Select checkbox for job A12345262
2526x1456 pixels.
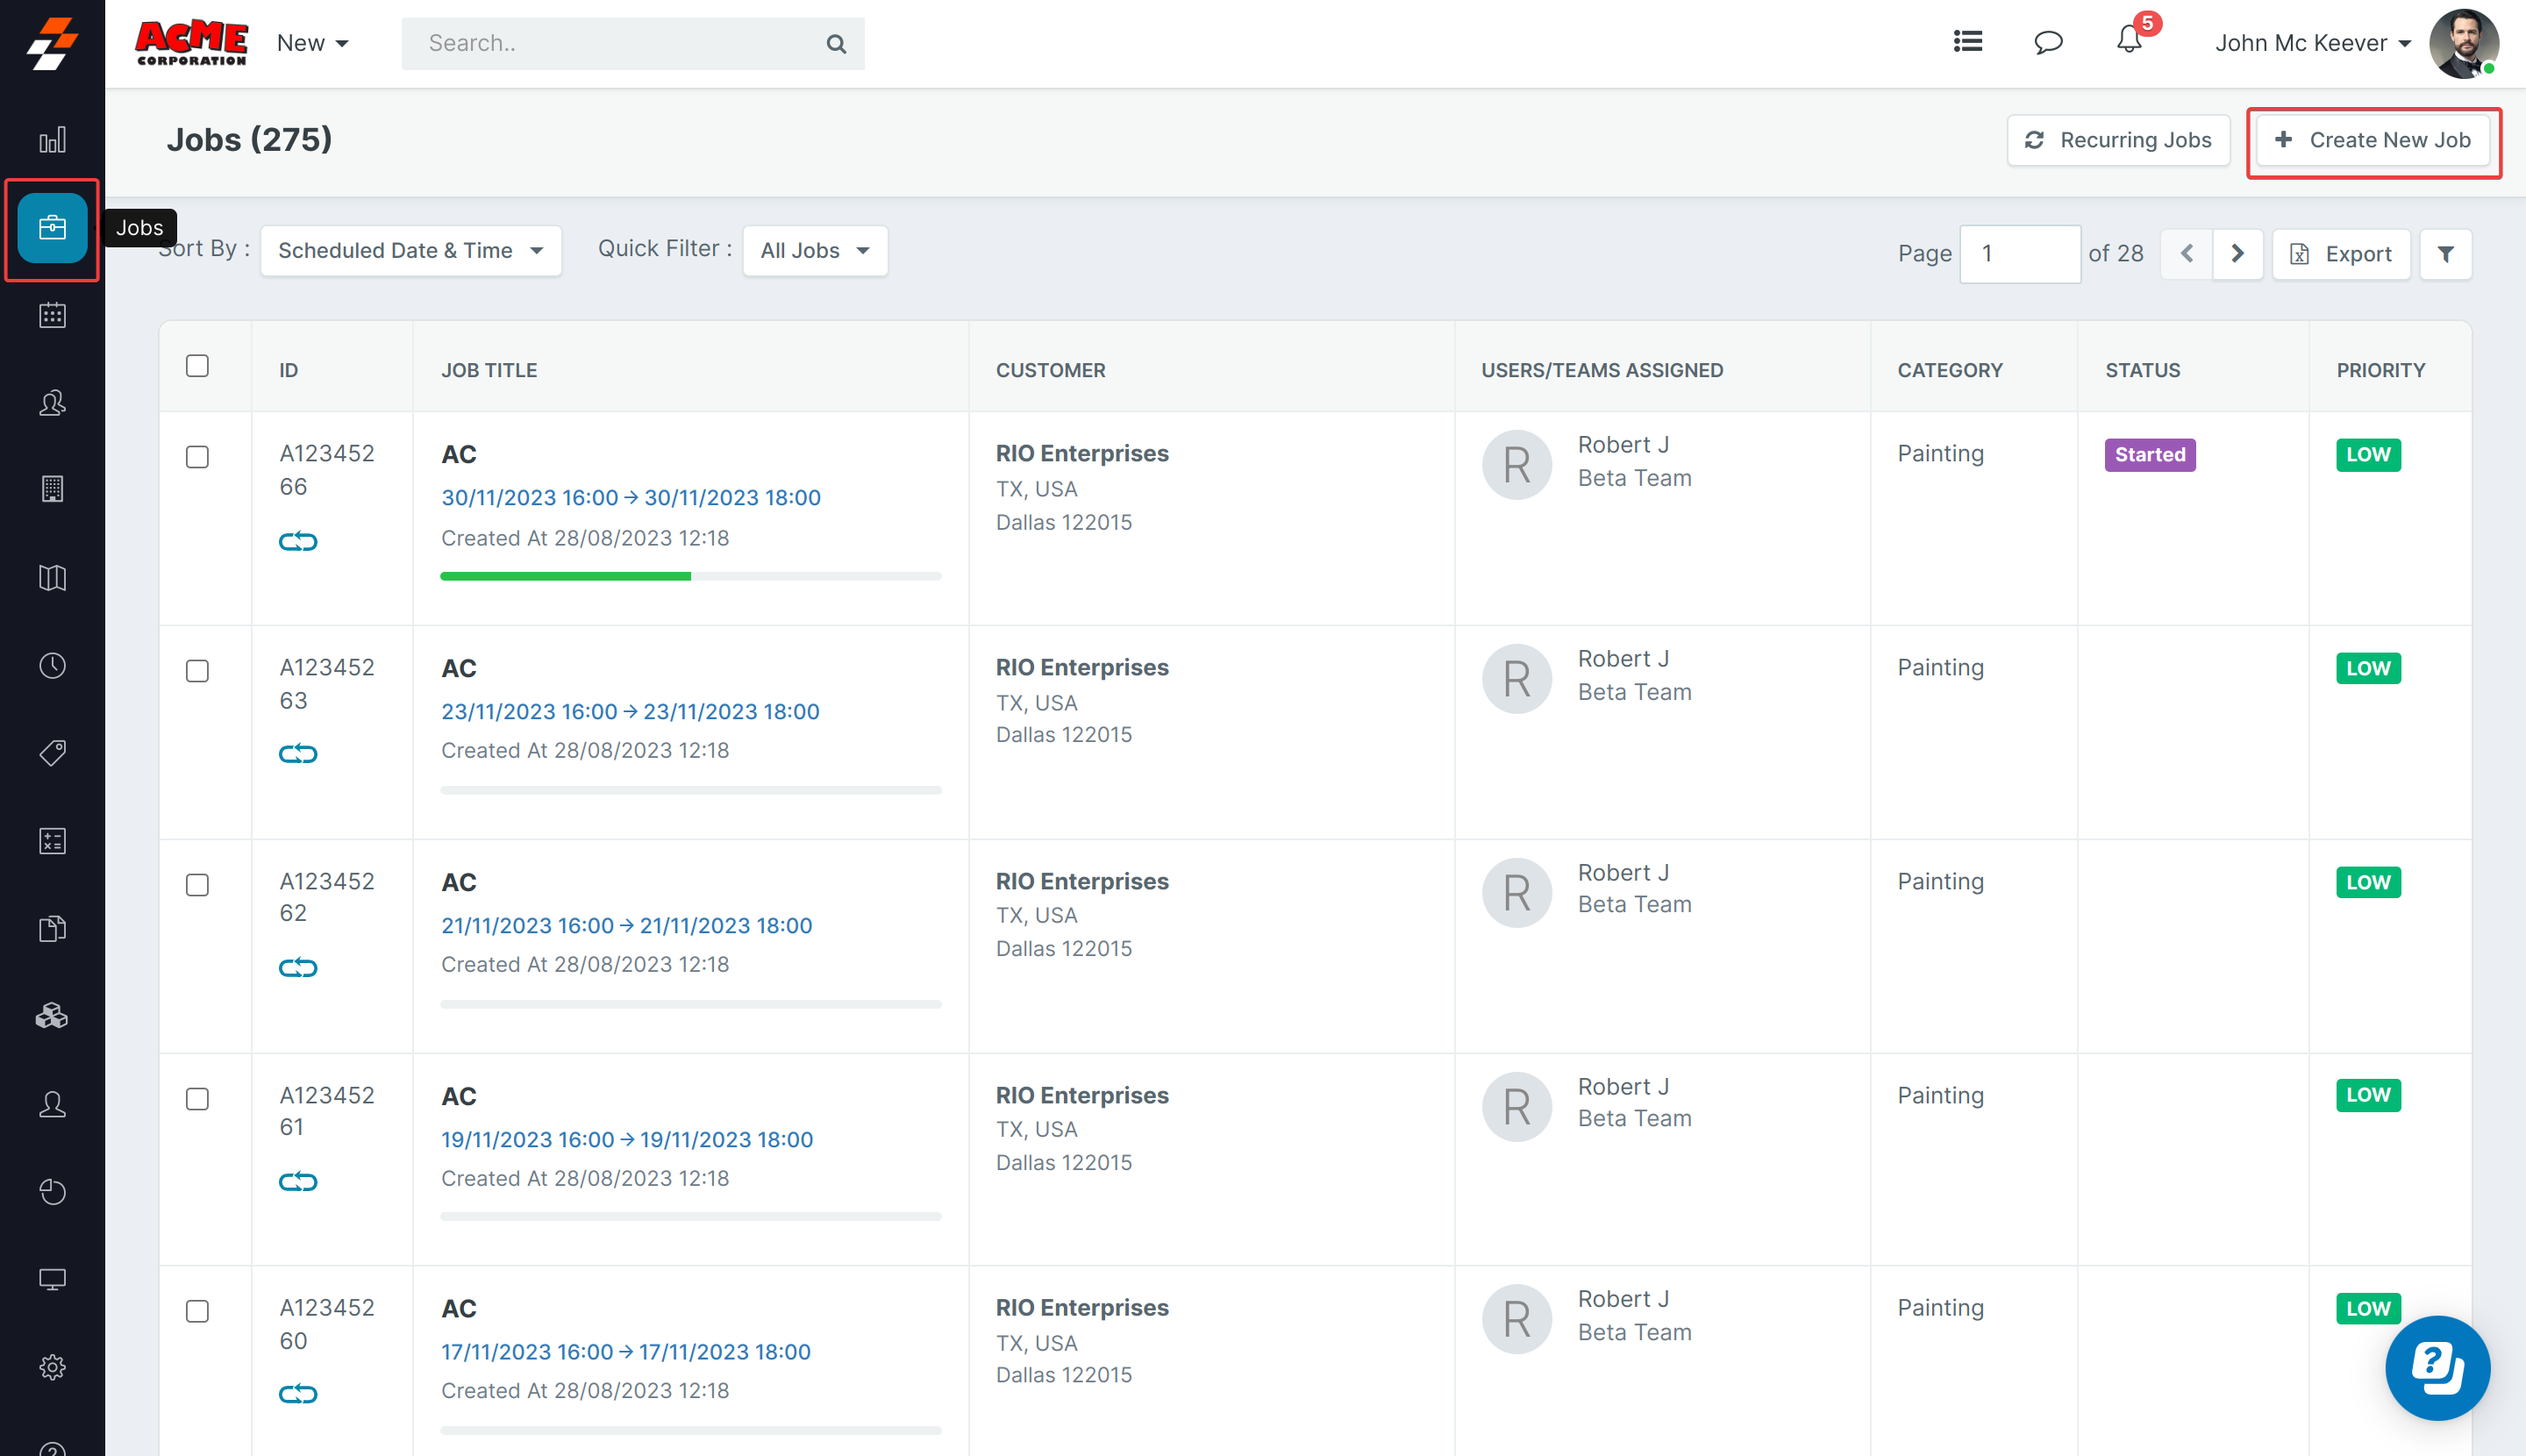point(197,885)
